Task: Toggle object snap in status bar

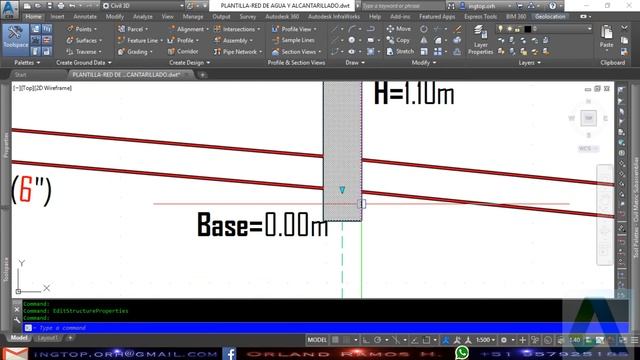Action: pos(426,340)
